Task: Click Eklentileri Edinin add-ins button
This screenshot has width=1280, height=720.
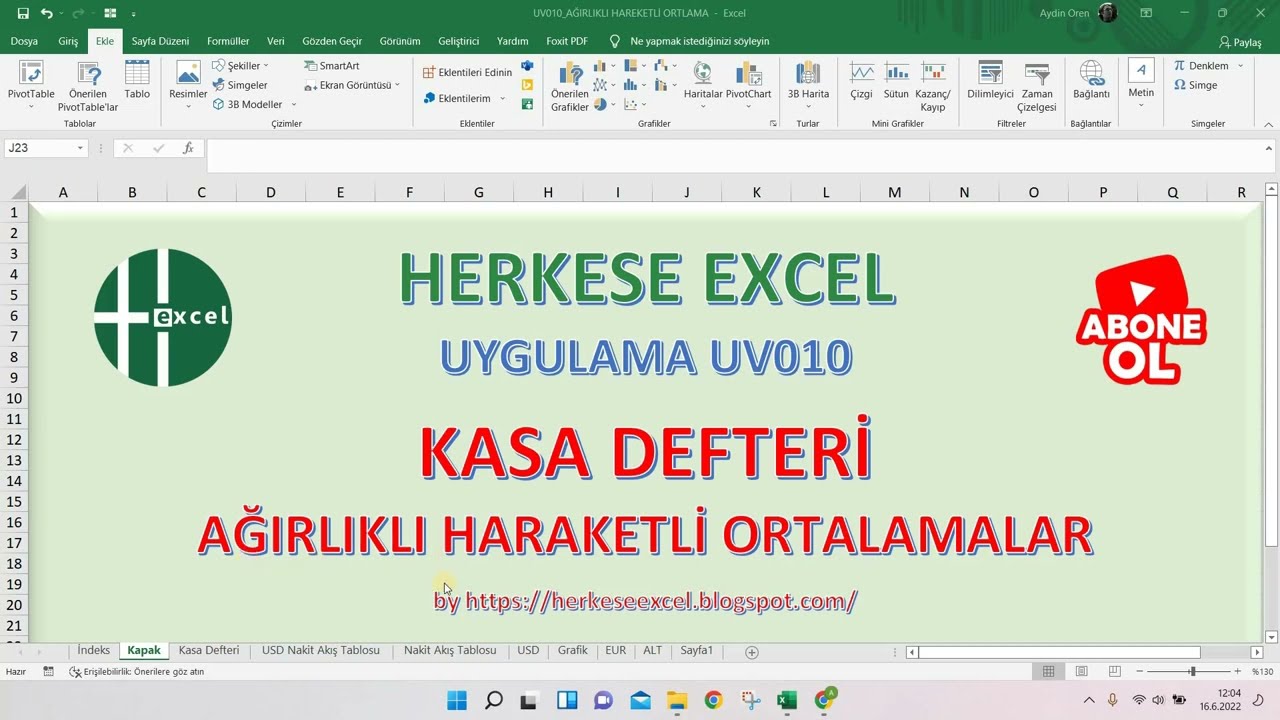Action: 467,72
